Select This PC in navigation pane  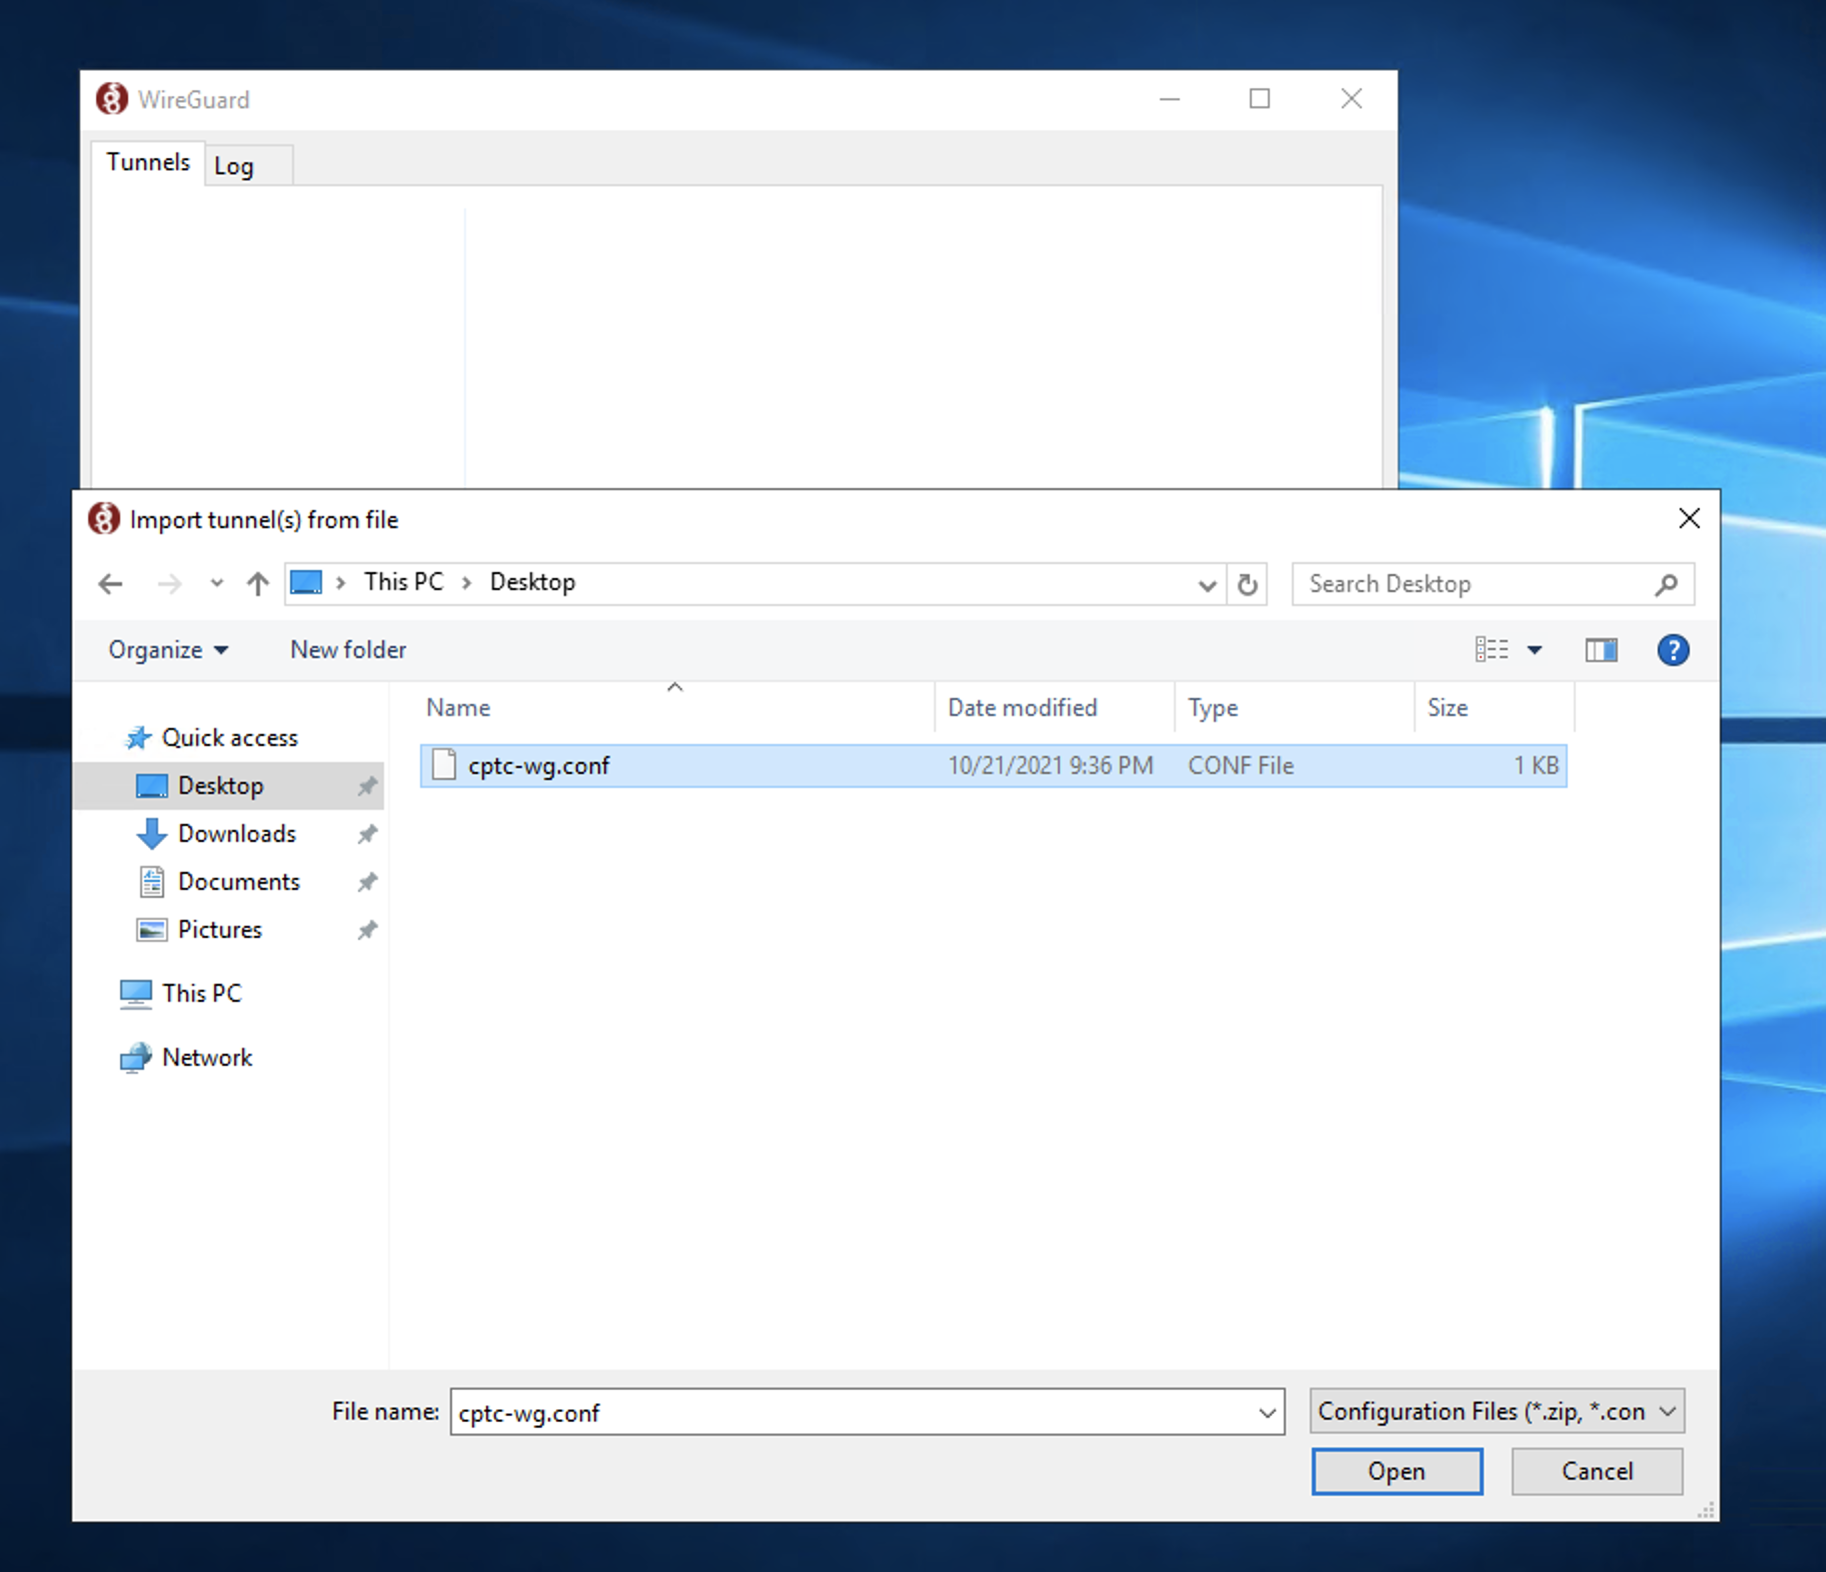[202, 994]
